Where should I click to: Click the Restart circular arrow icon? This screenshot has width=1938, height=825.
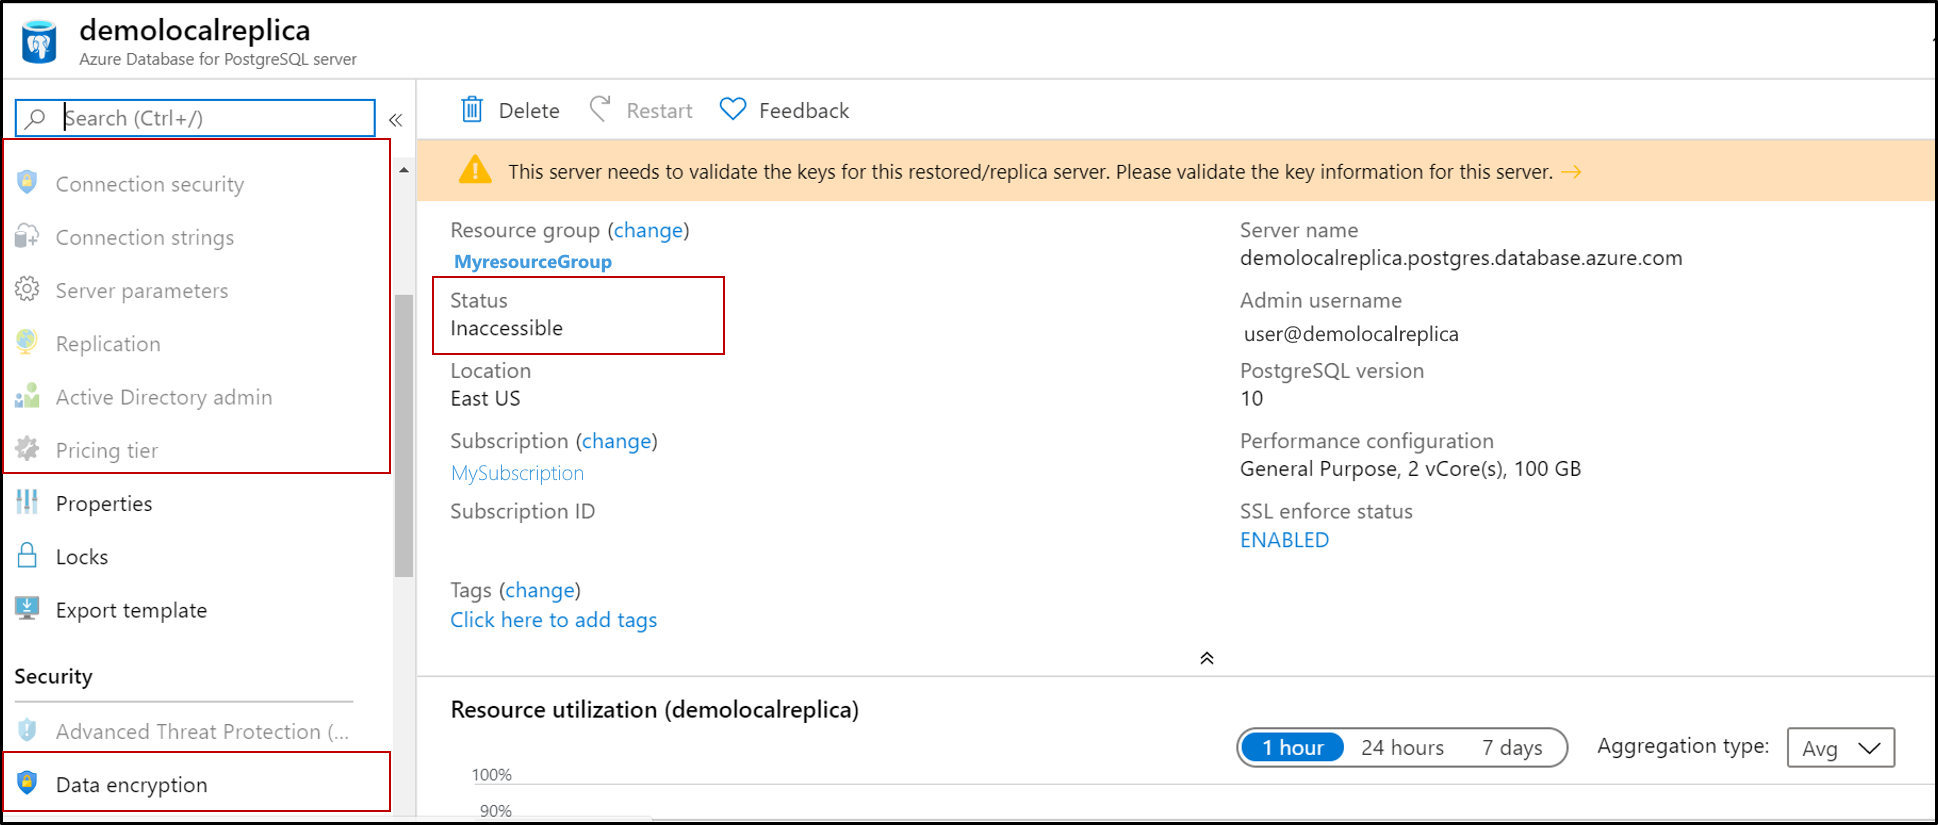pyautogui.click(x=600, y=109)
